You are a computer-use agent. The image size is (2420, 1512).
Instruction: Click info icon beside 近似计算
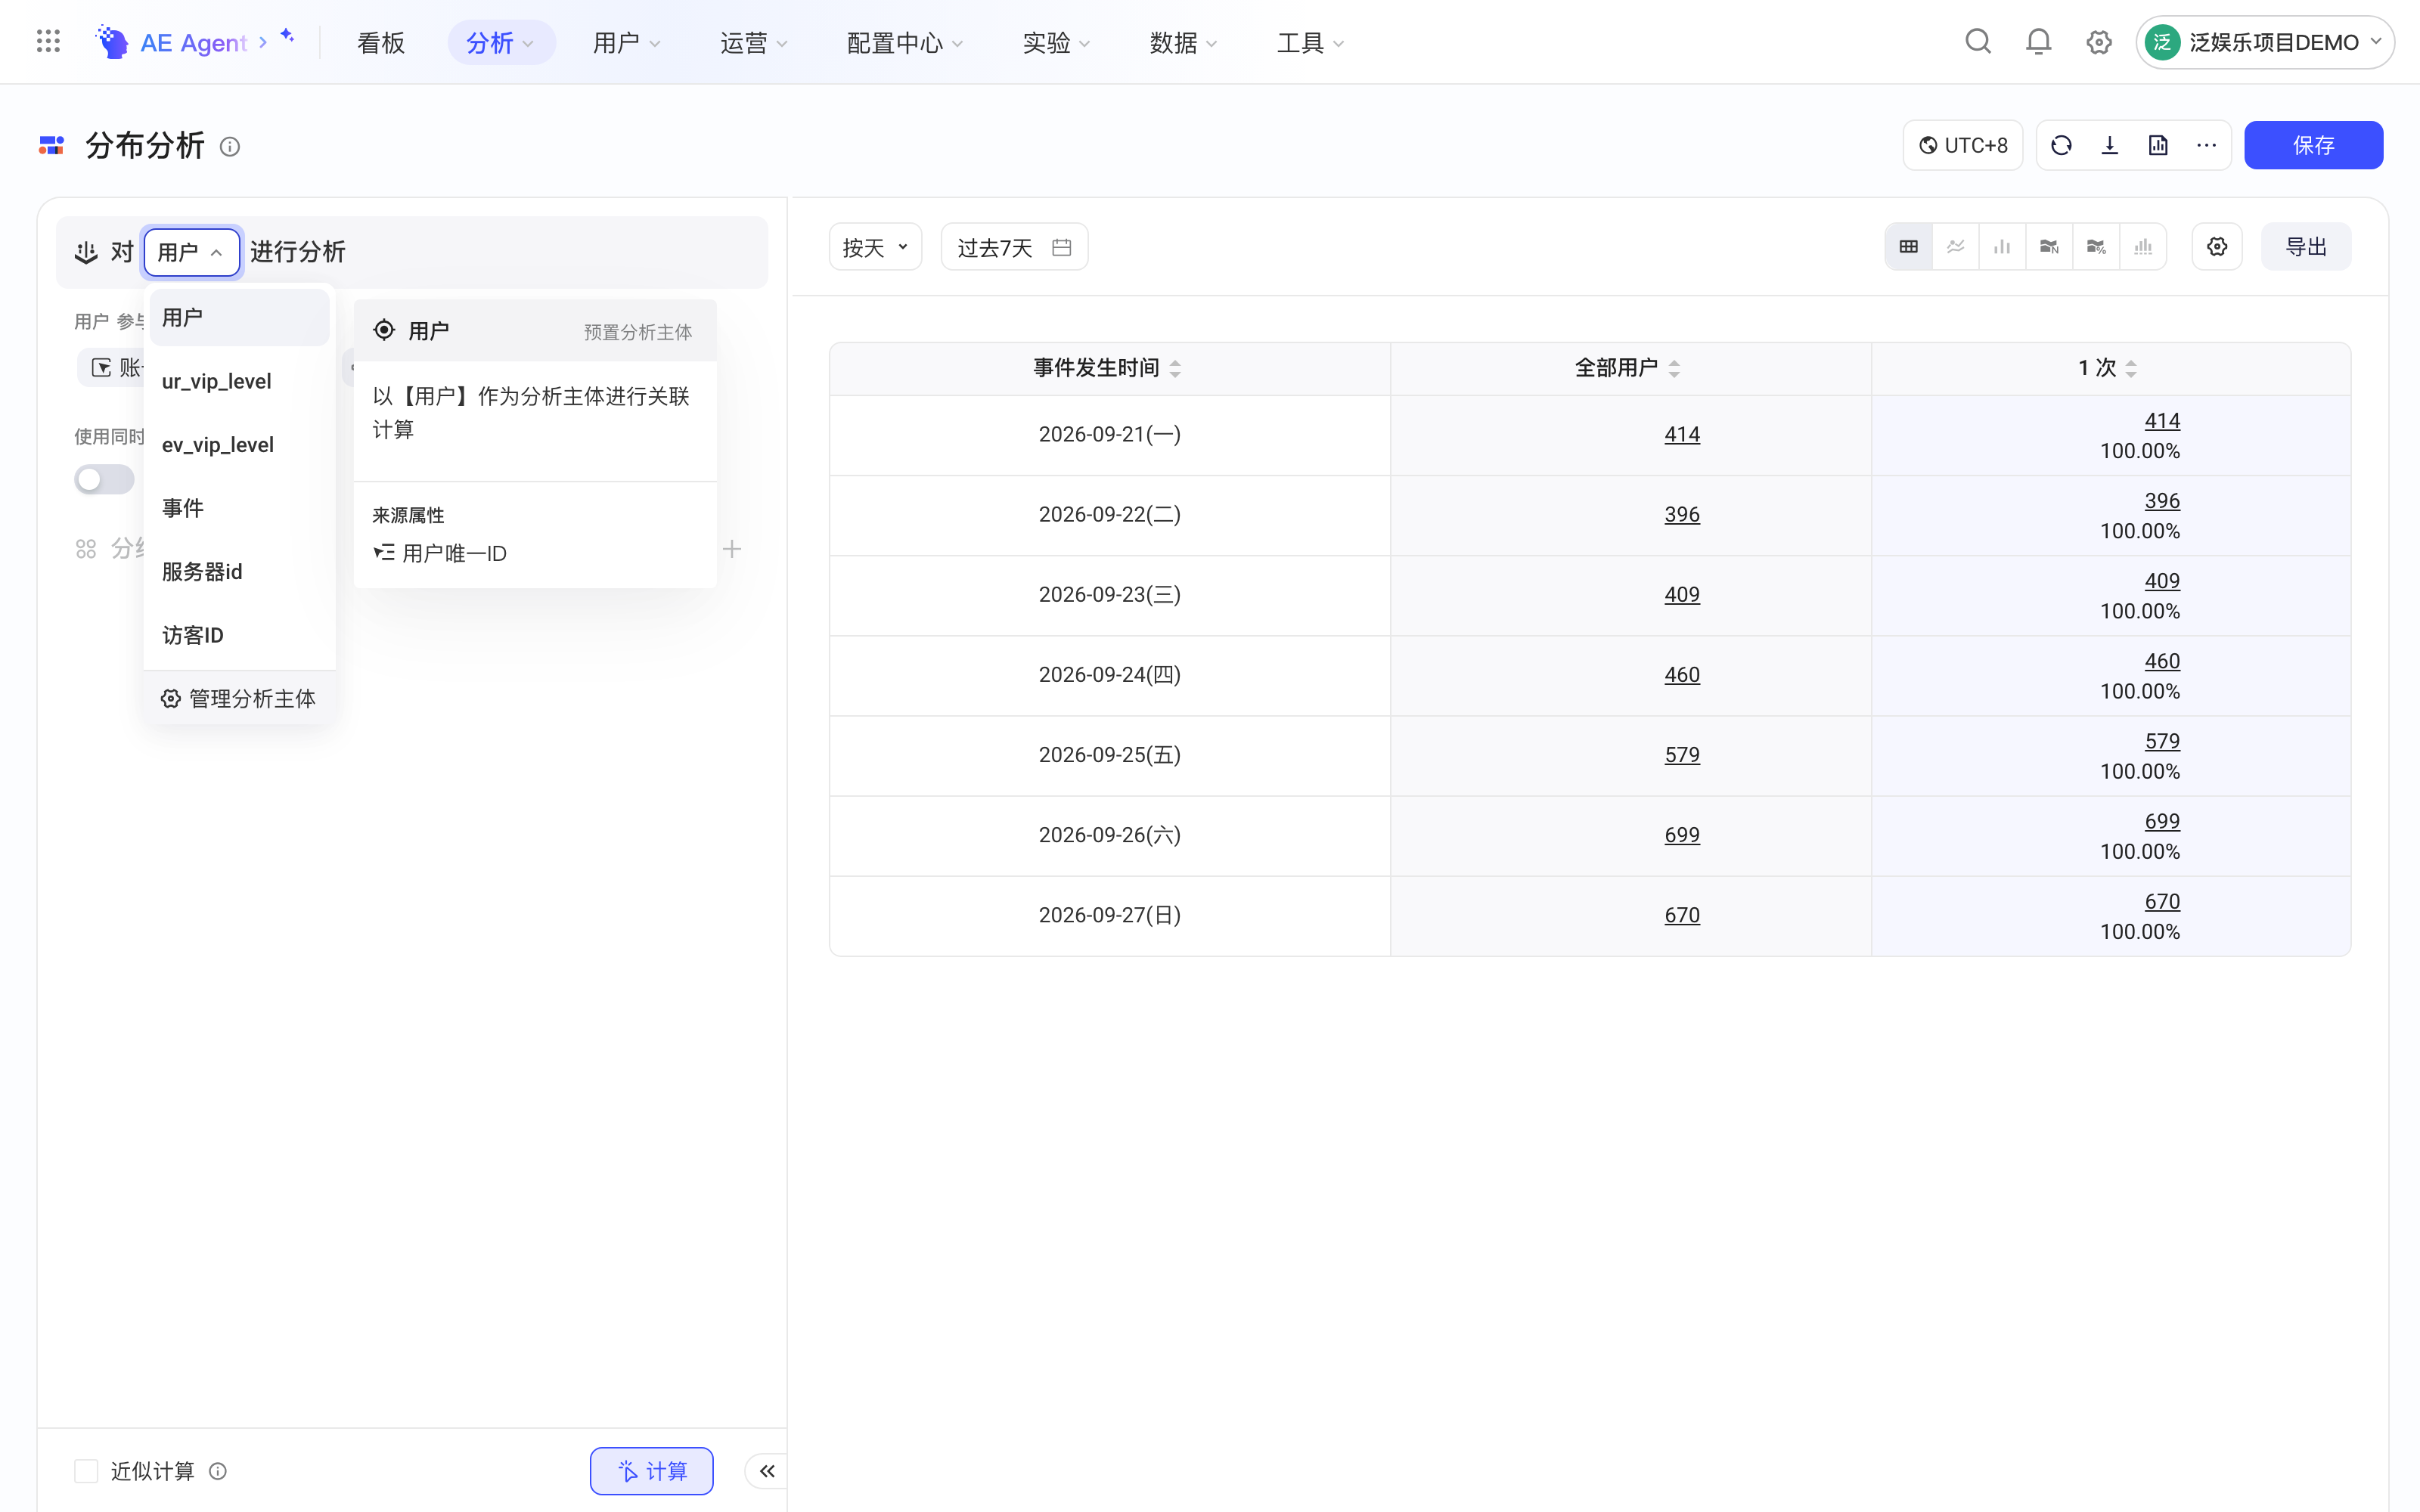coord(218,1471)
